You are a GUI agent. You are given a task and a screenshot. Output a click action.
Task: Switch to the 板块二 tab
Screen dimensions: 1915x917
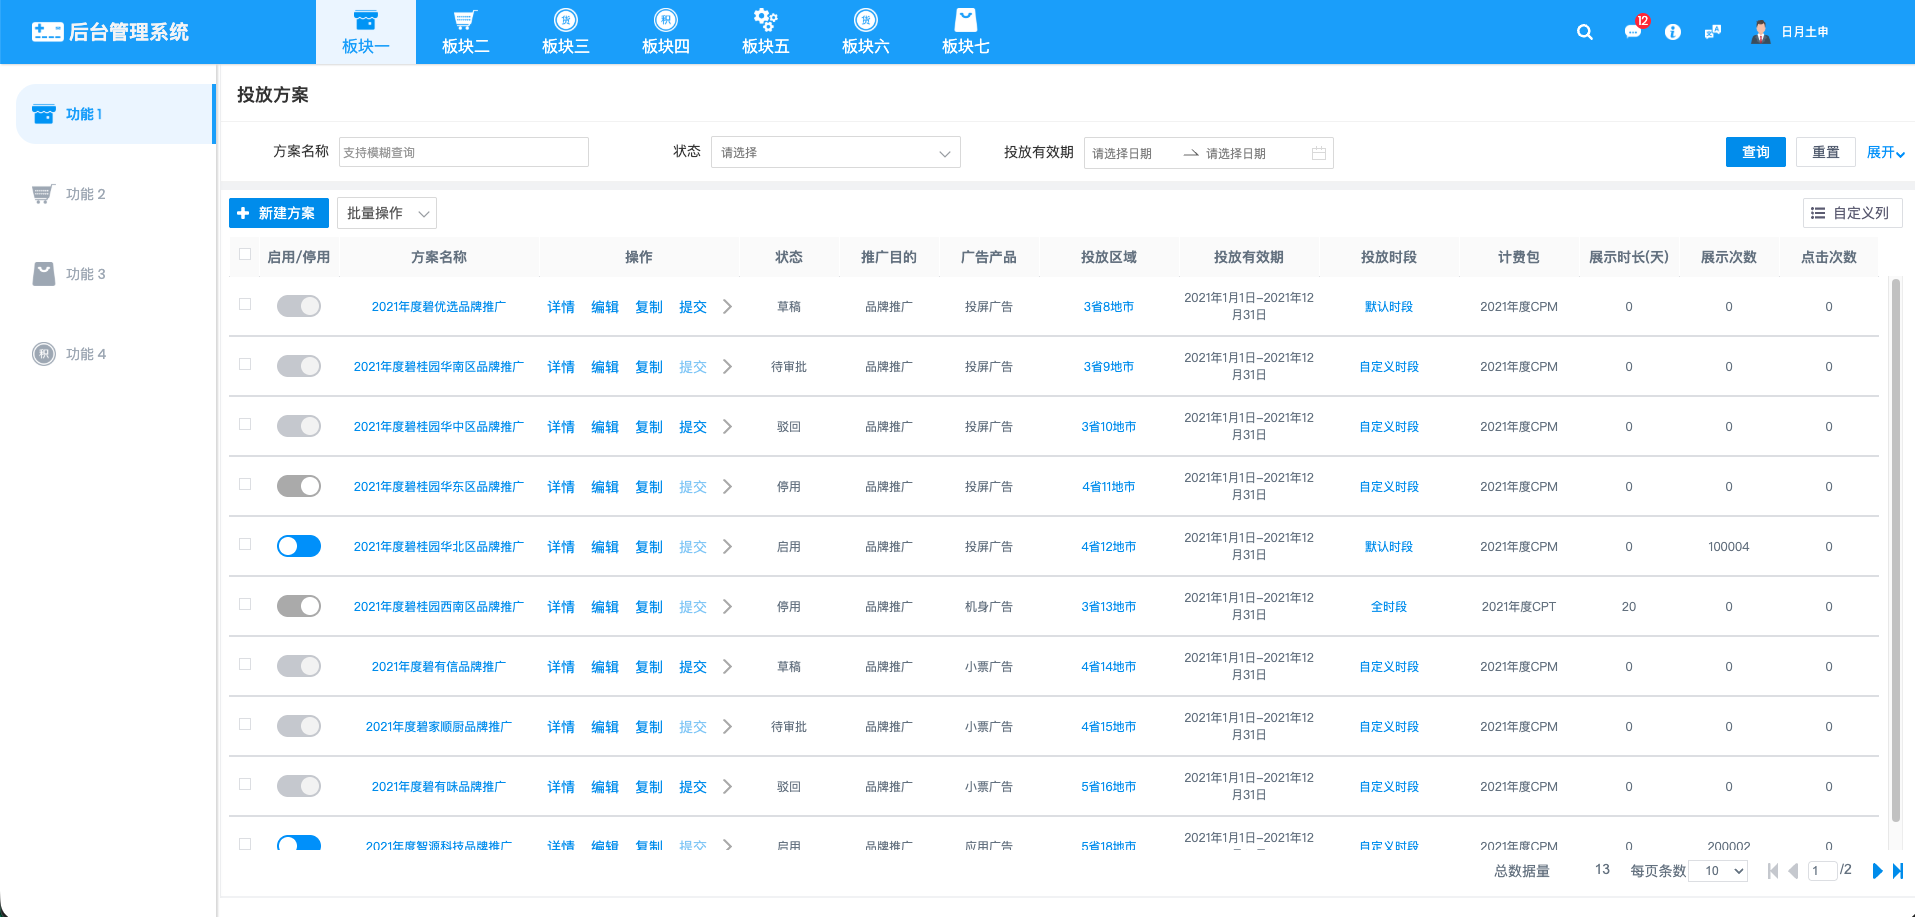point(466,32)
